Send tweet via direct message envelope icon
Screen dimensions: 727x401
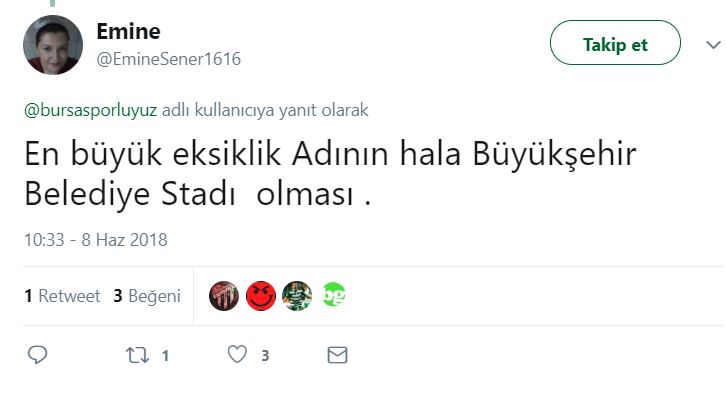coord(337,355)
